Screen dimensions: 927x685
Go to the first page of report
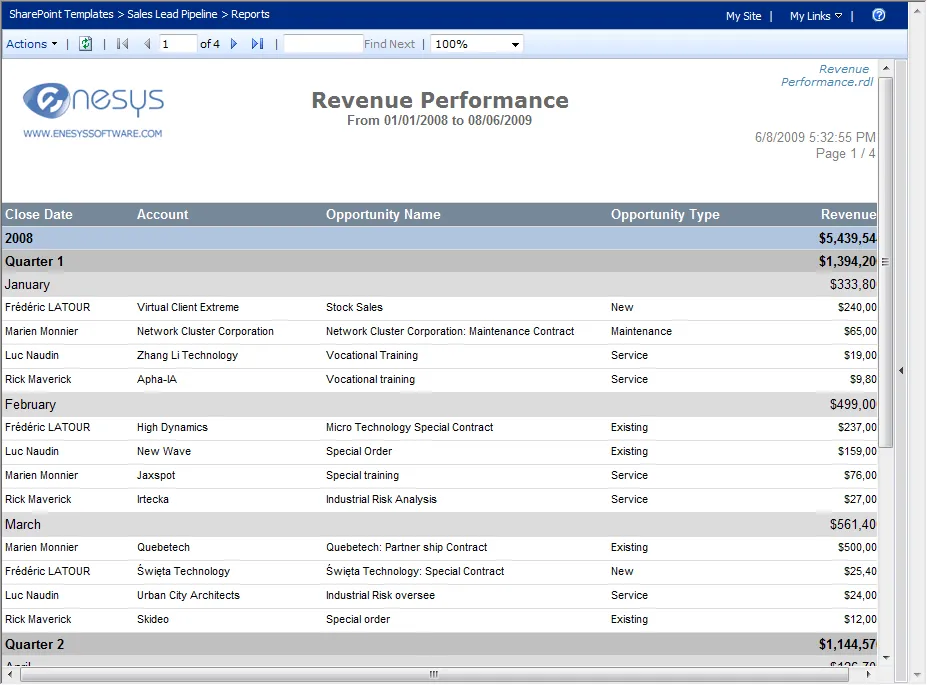123,44
